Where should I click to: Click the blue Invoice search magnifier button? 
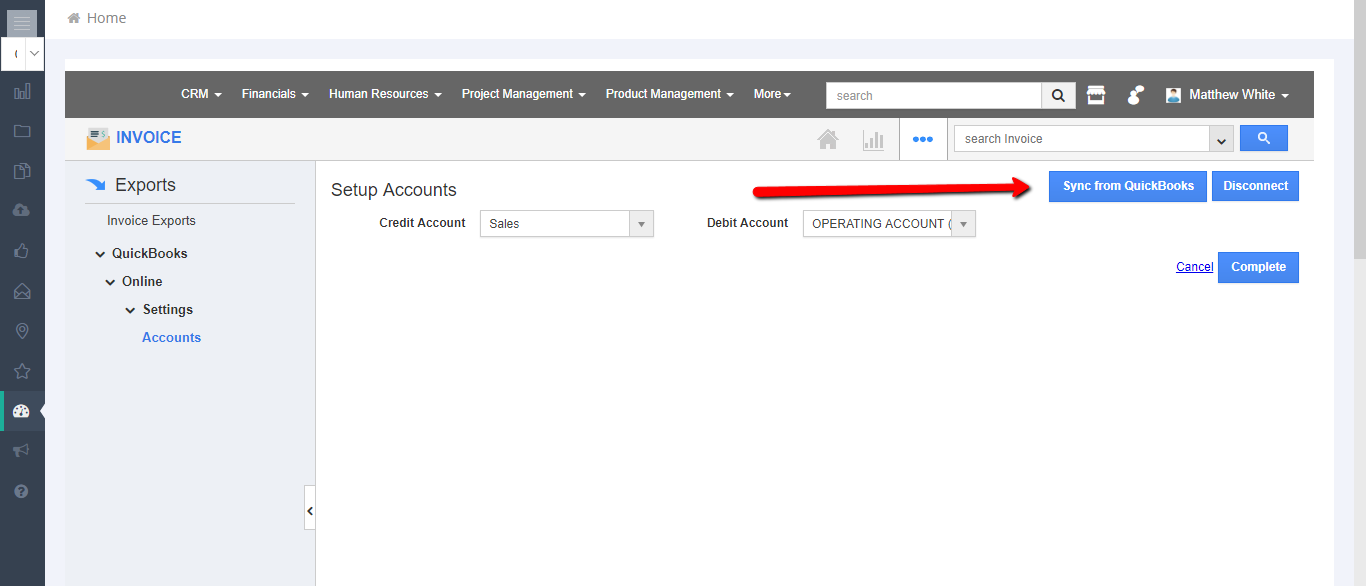1263,138
